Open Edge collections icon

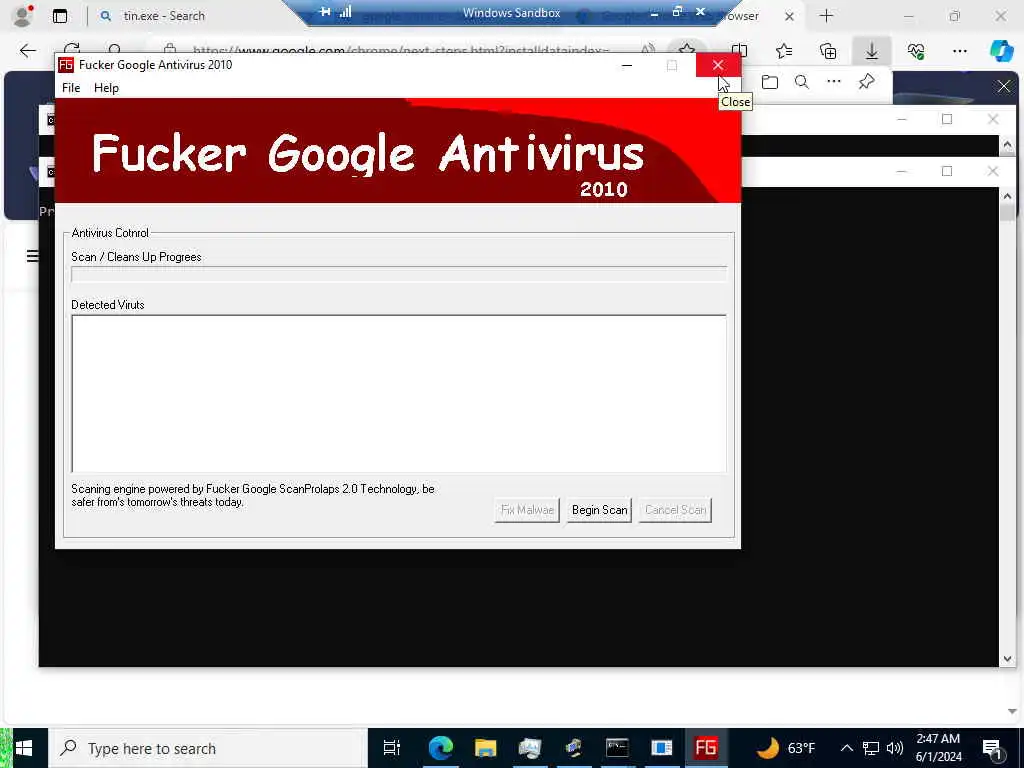coord(828,51)
